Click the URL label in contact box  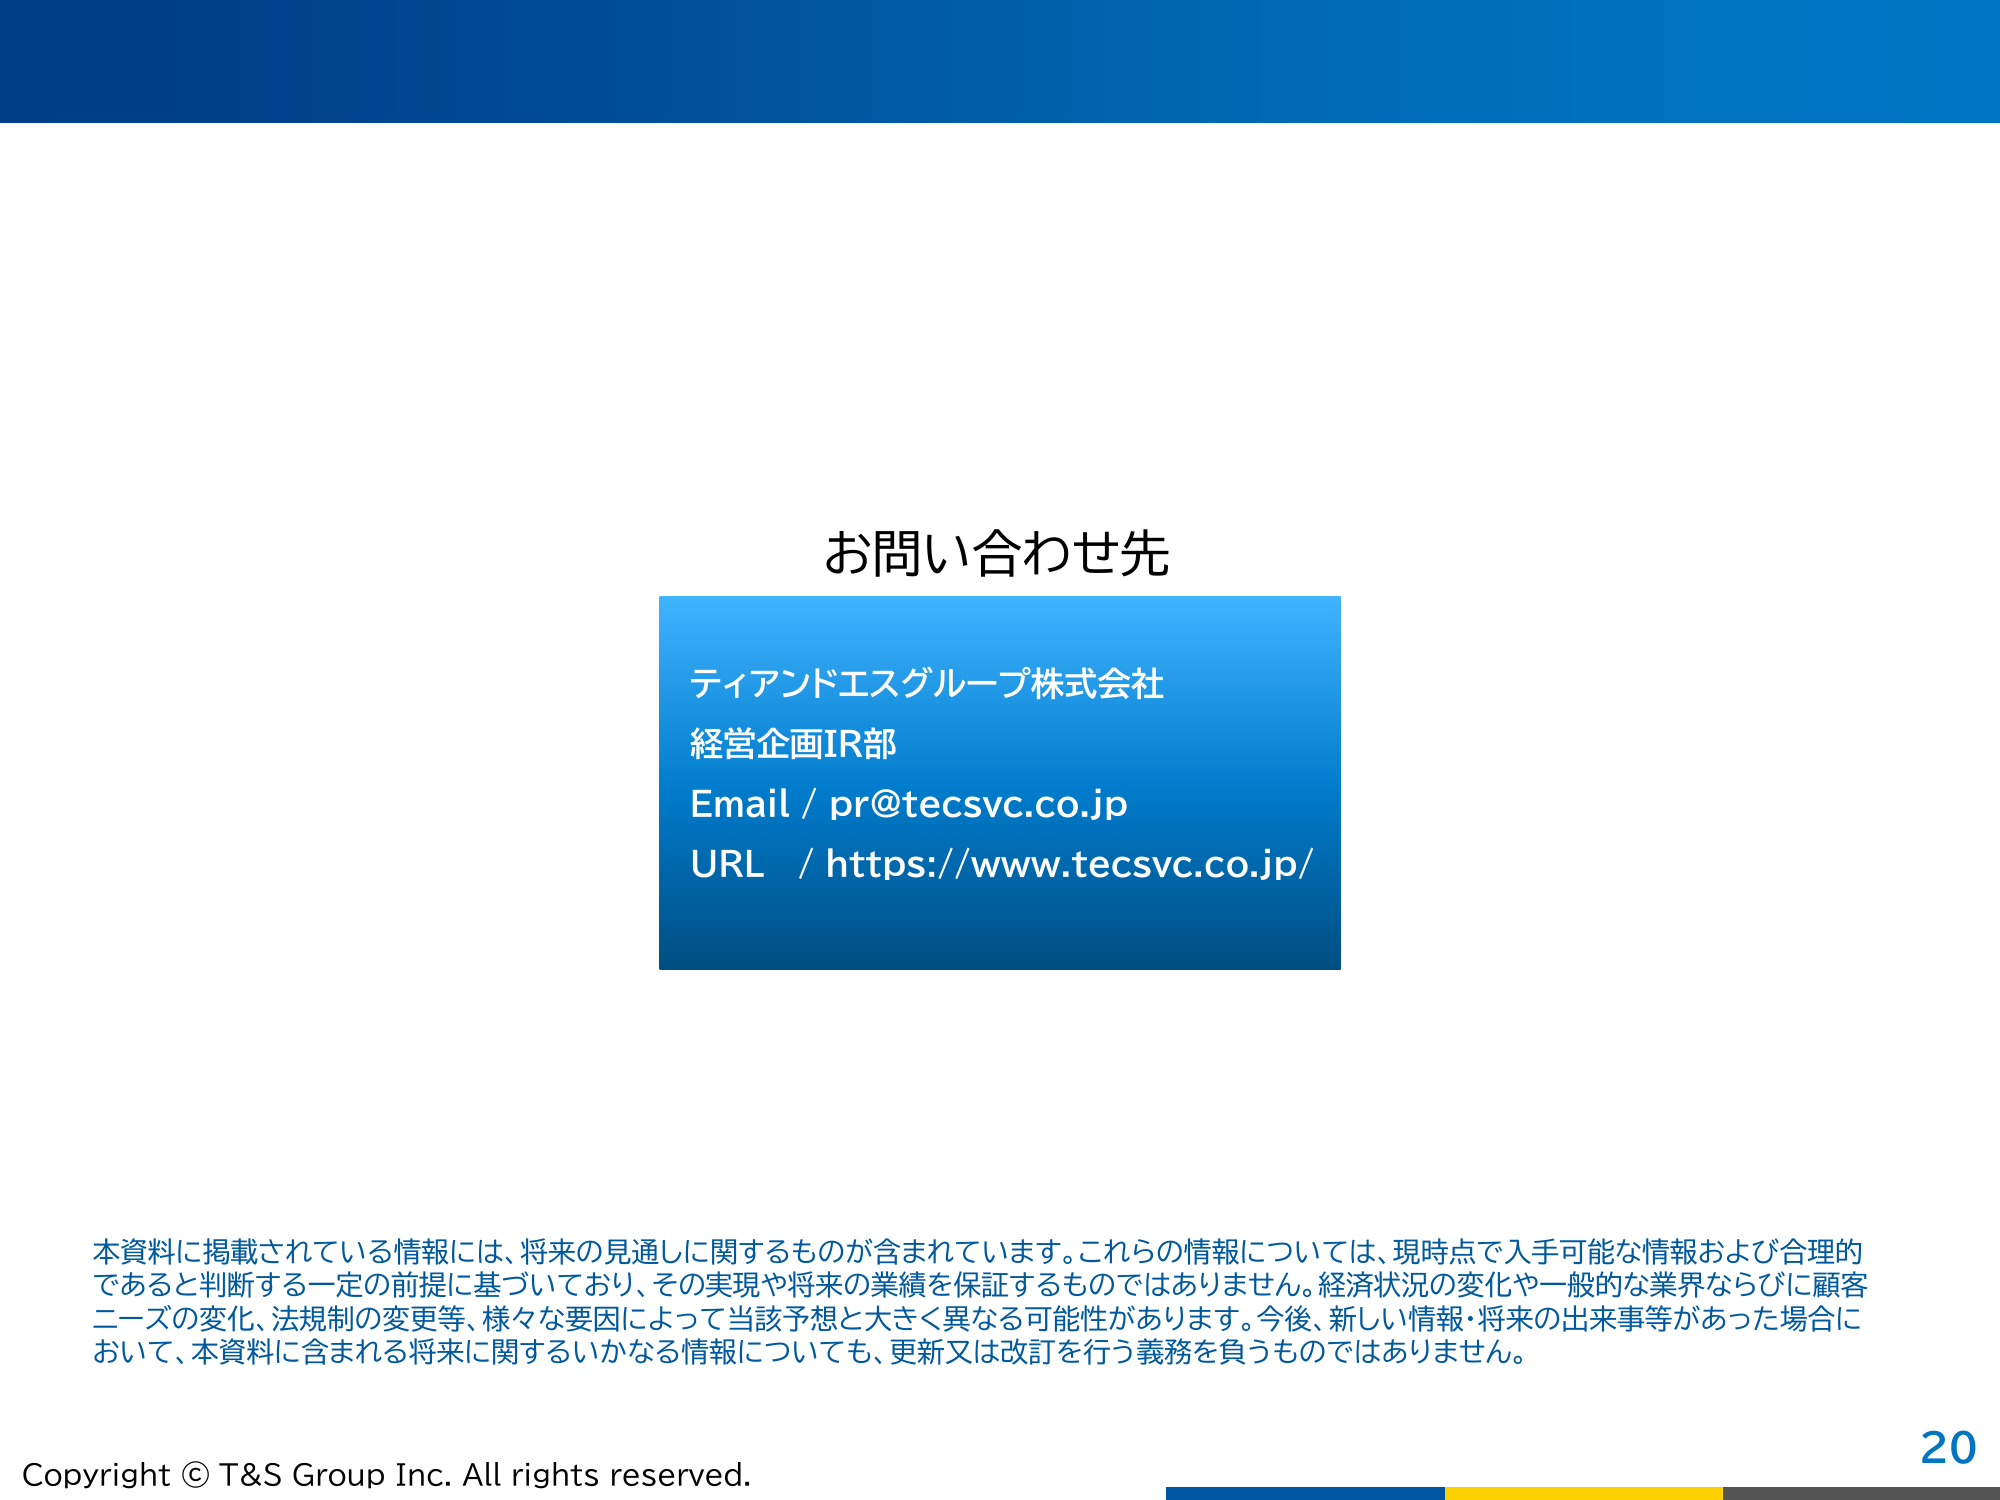(x=727, y=864)
